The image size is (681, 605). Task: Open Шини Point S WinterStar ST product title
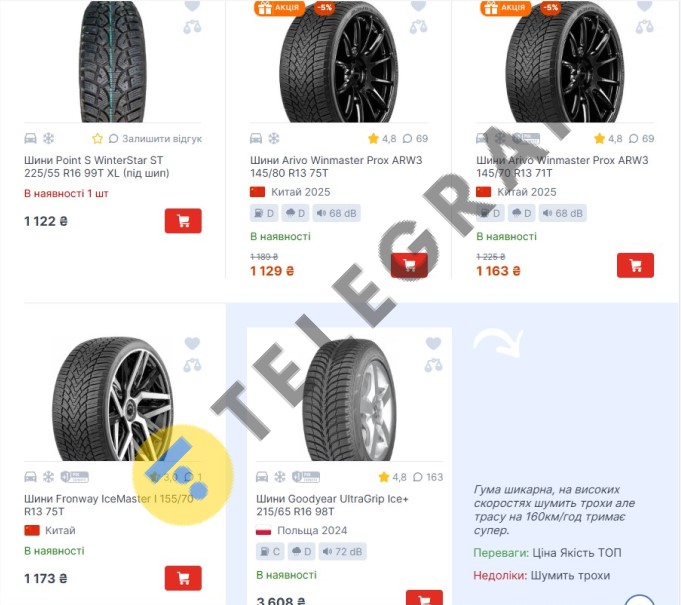pyautogui.click(x=96, y=166)
